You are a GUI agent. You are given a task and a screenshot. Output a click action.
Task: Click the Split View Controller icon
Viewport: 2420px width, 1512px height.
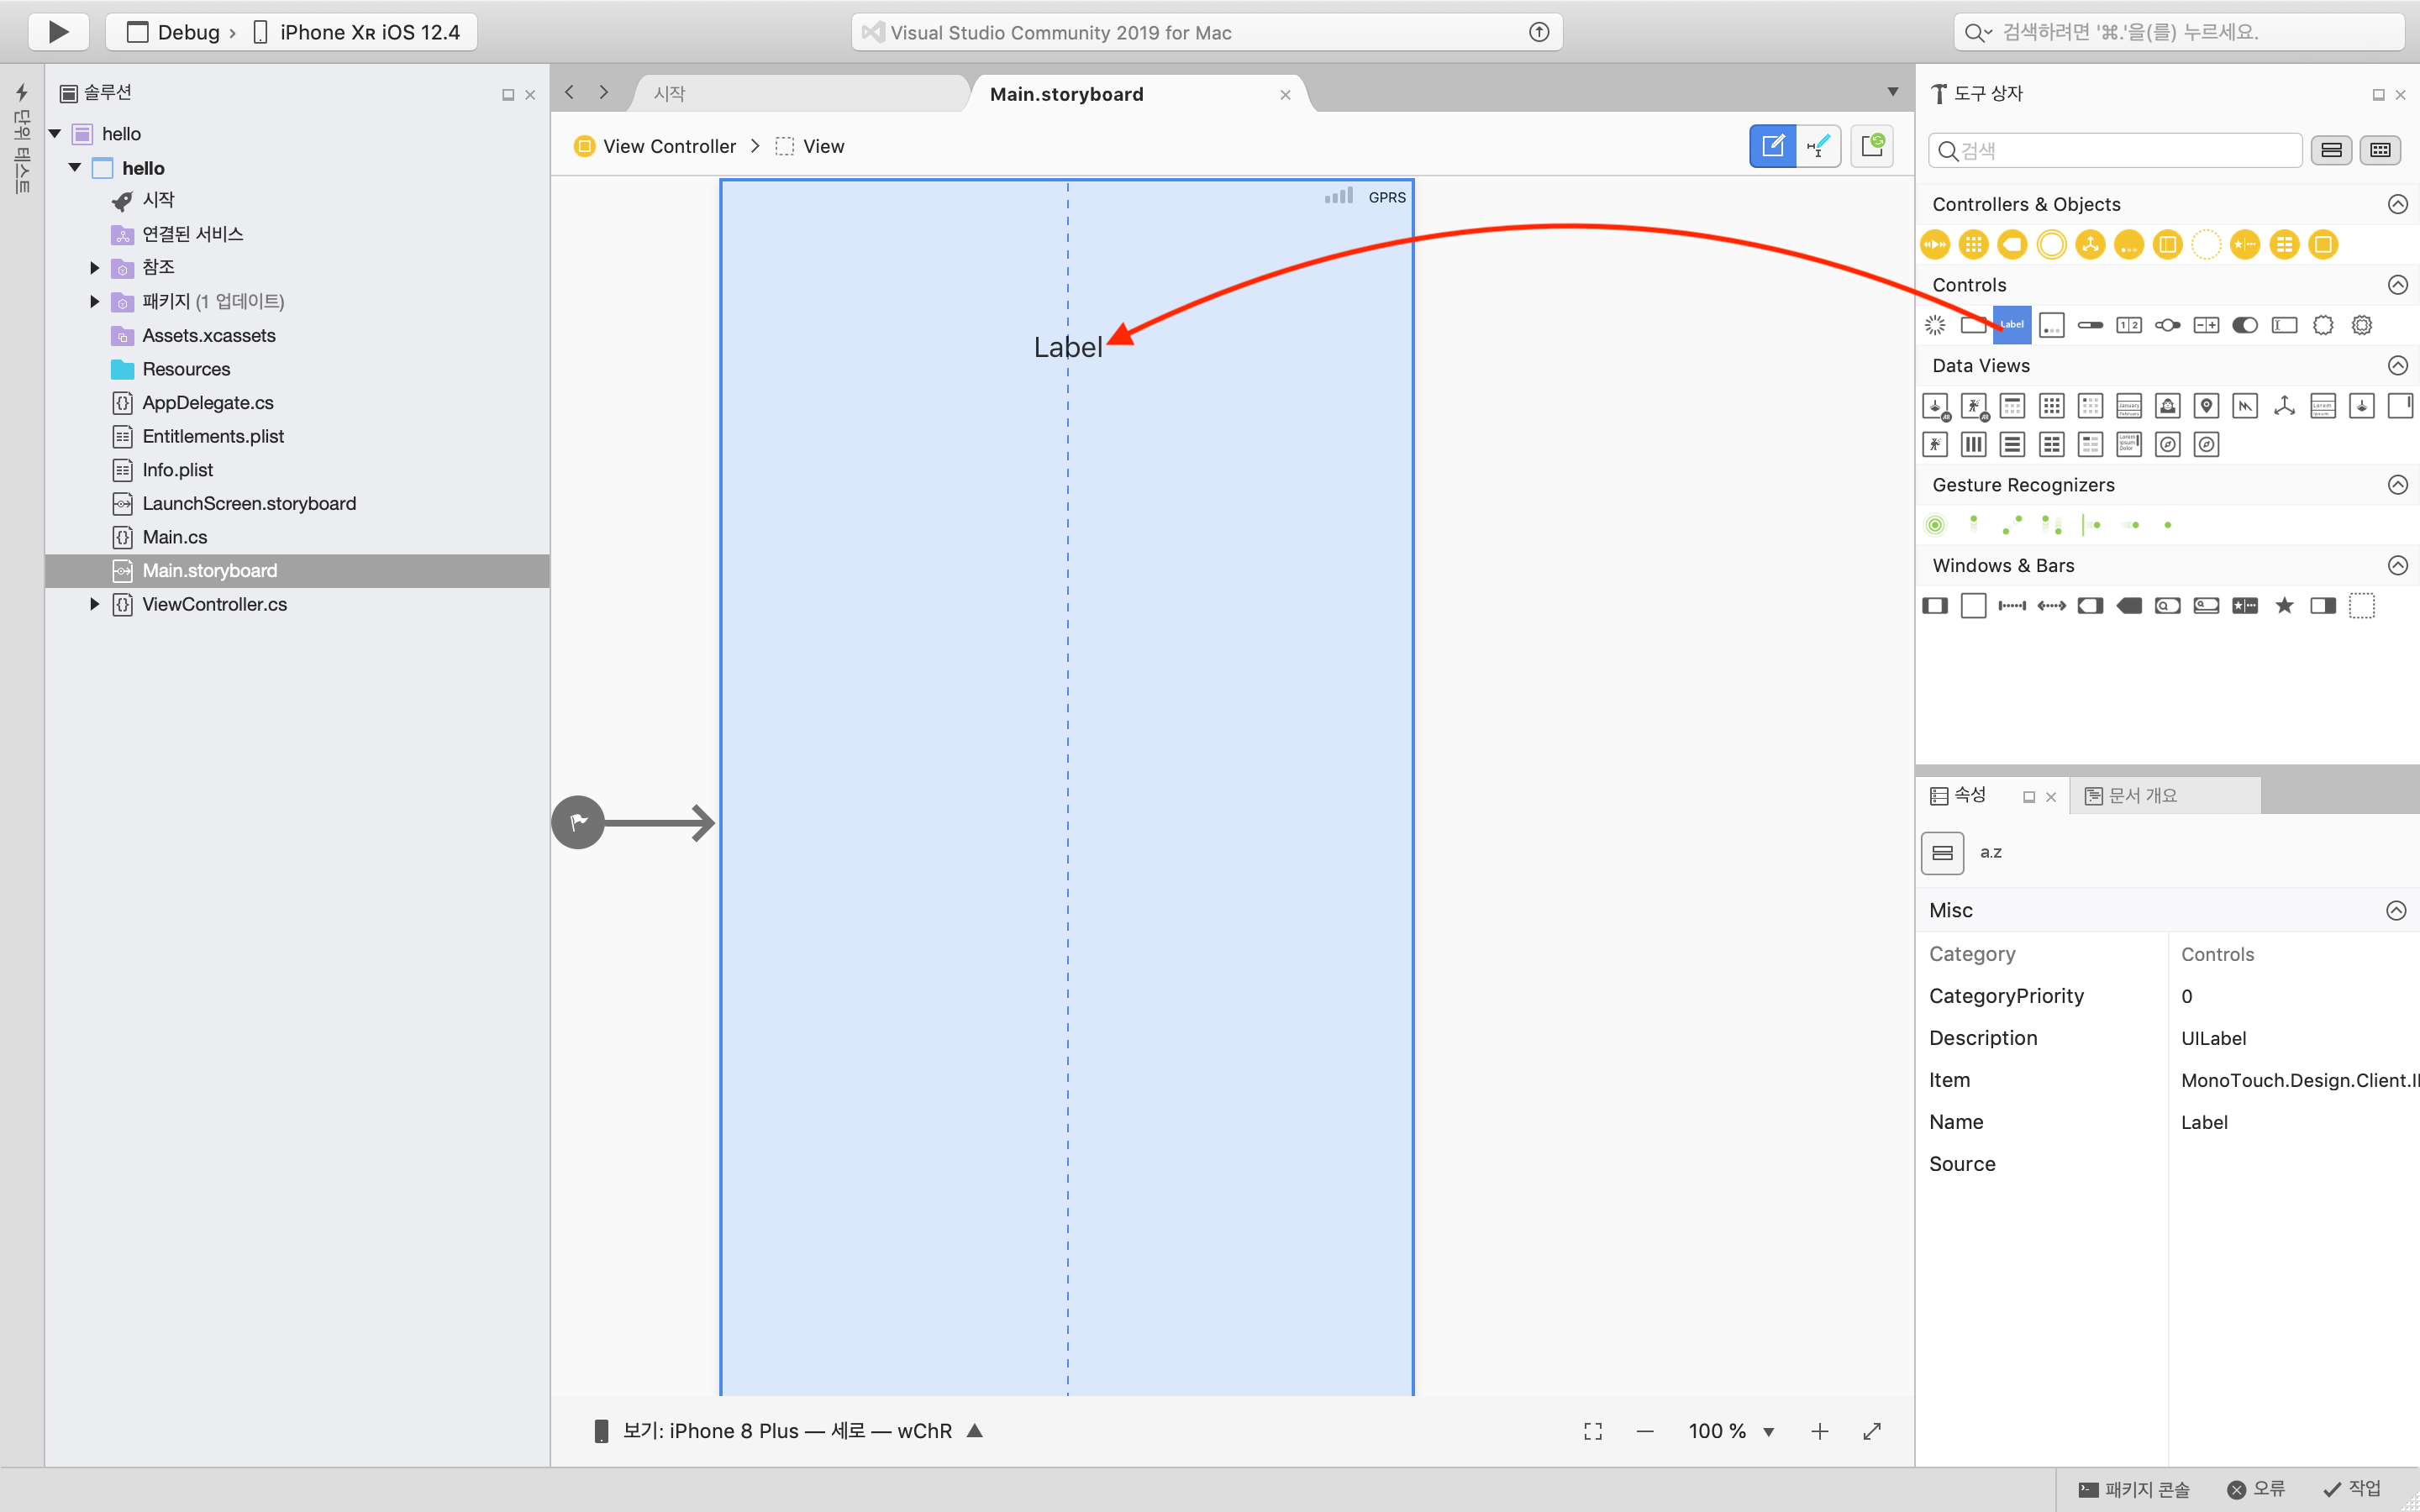[x=2167, y=244]
